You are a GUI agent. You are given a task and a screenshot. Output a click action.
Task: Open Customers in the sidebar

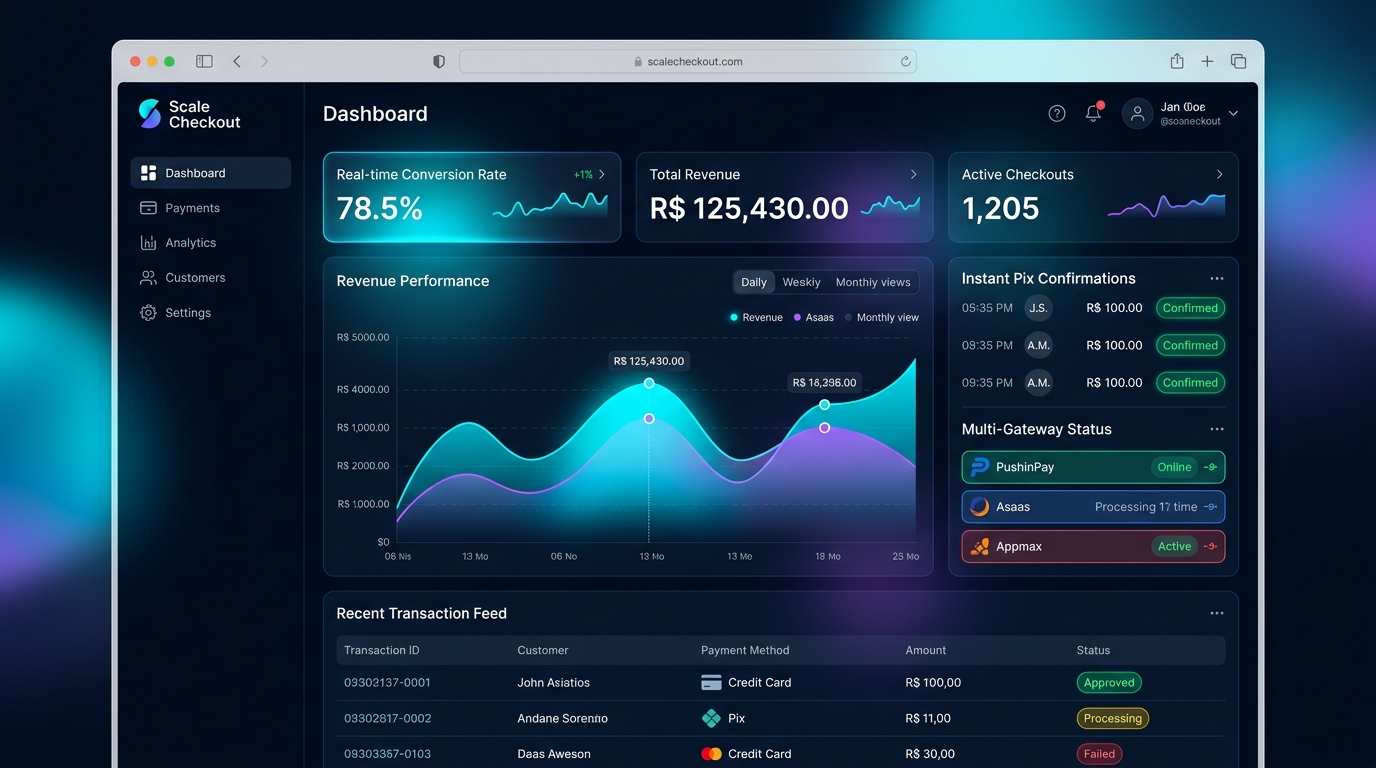pos(210,278)
